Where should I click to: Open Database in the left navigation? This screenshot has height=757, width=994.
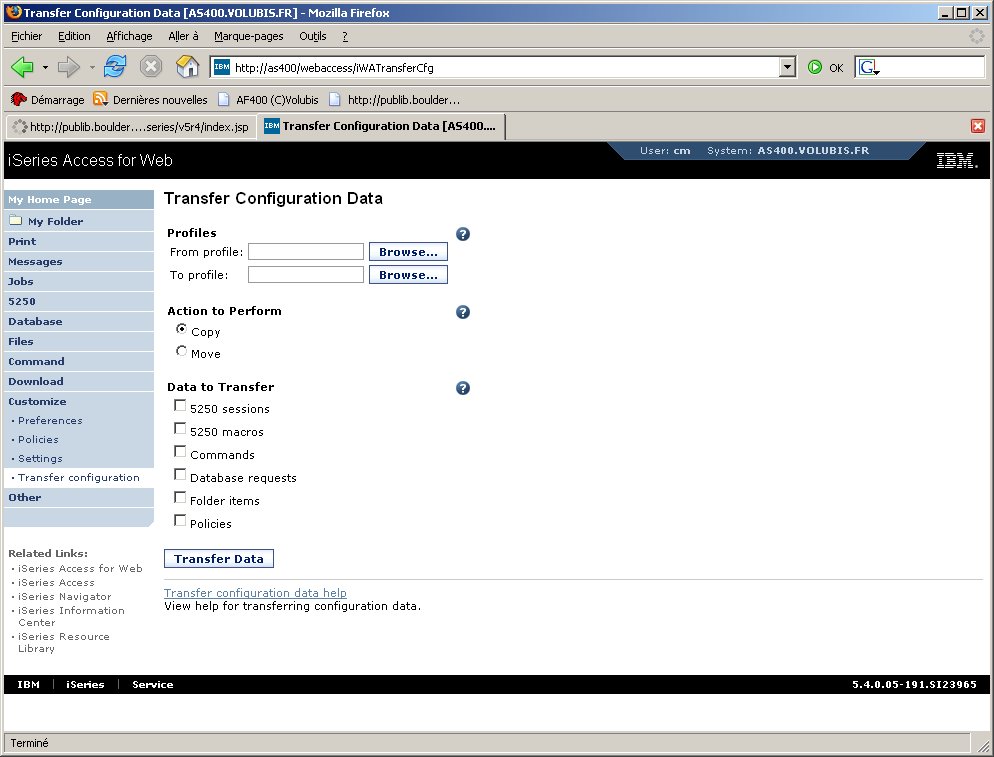[x=36, y=321]
